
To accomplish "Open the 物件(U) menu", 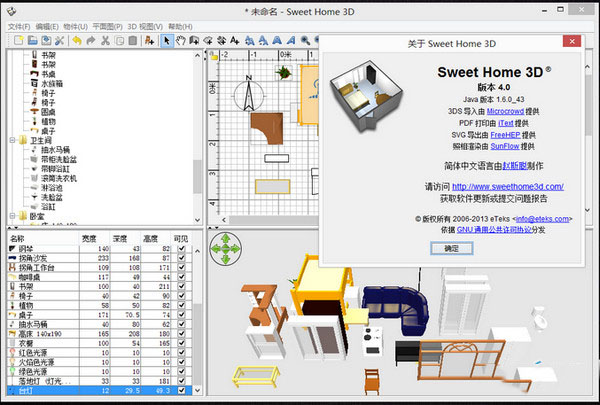I will [x=75, y=26].
